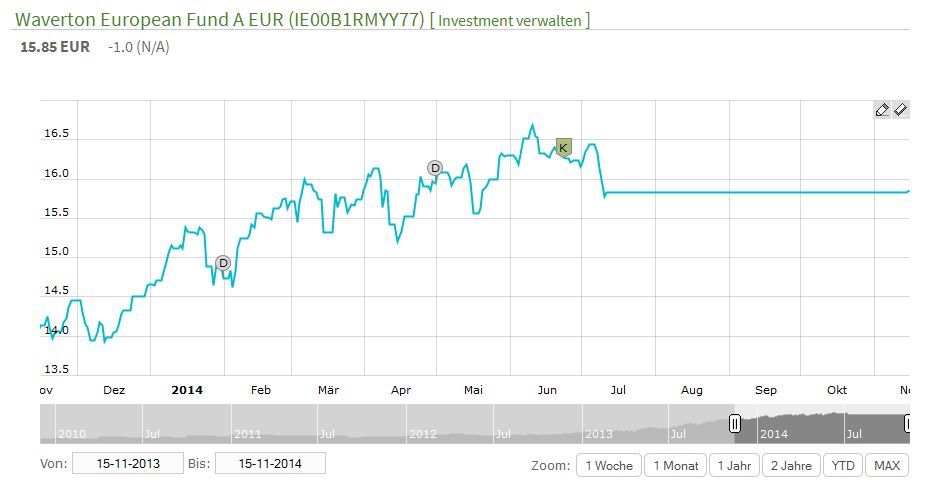Click the left range slider handle
930x494 pixels.
point(735,424)
